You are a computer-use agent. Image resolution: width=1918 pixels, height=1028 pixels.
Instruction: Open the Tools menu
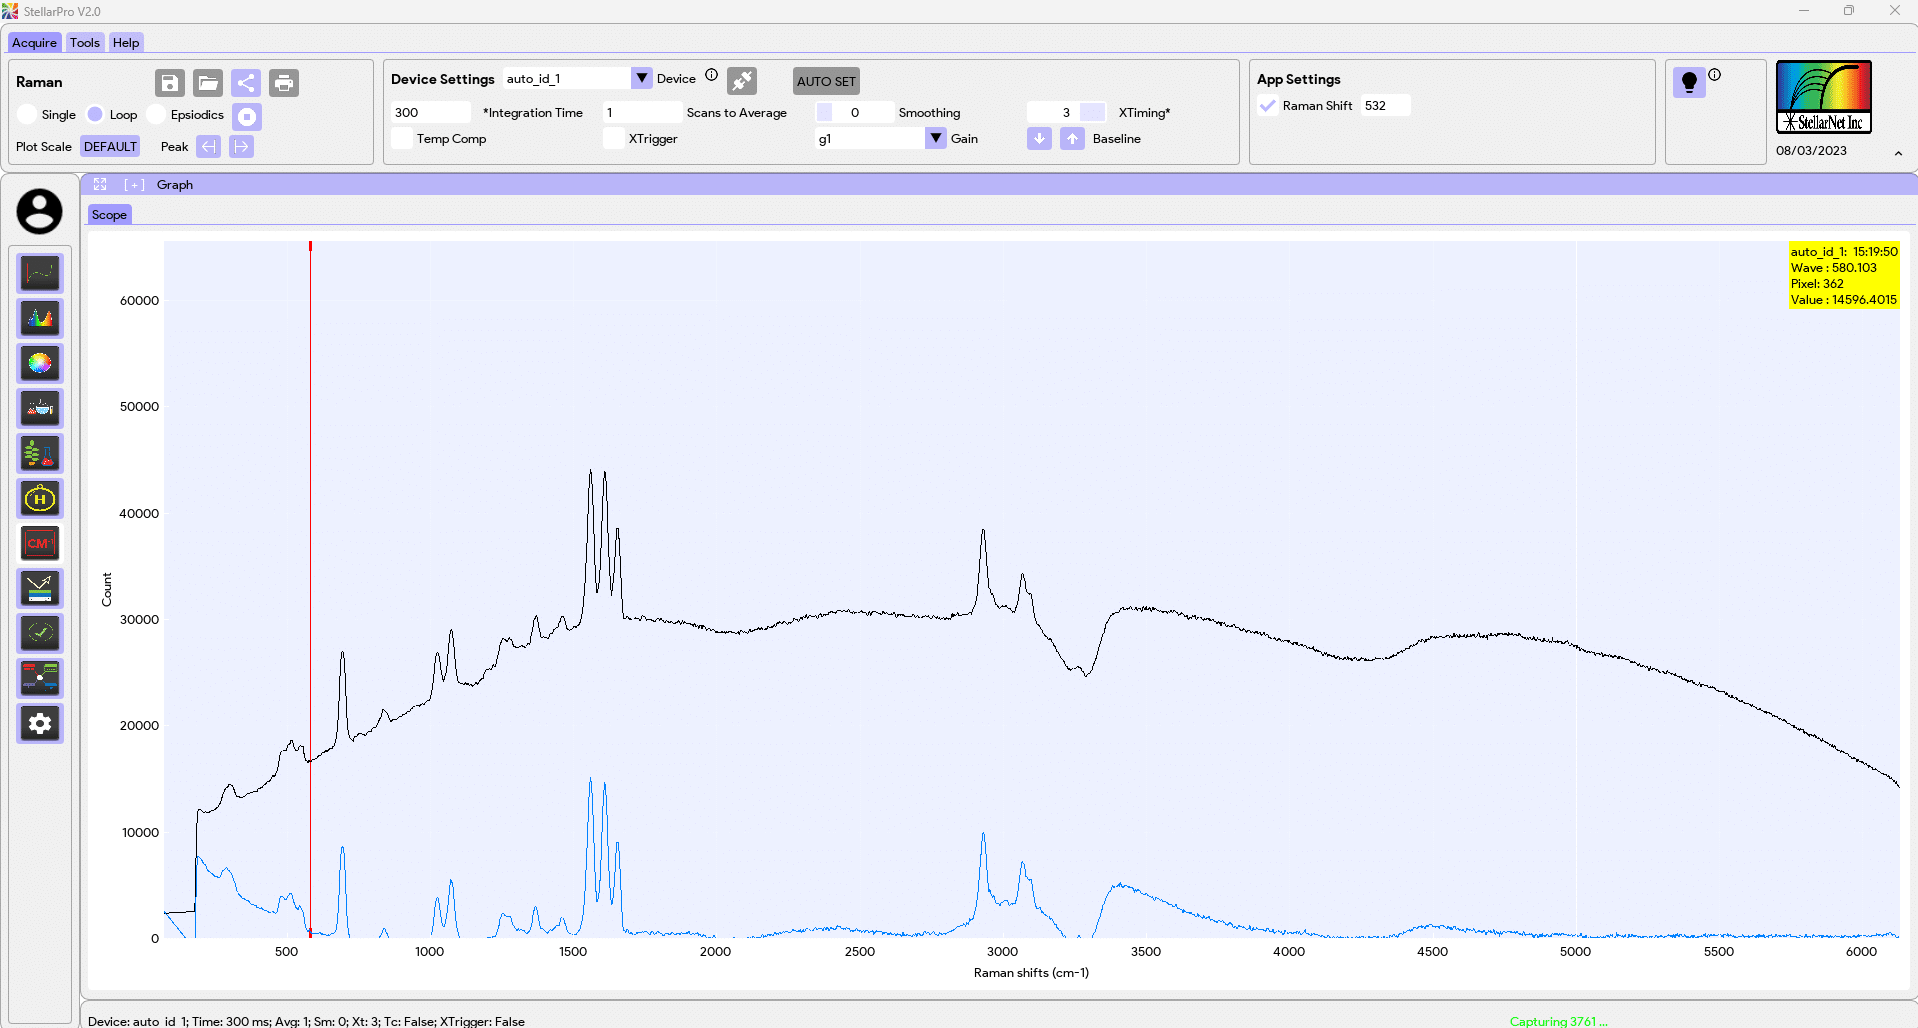85,43
